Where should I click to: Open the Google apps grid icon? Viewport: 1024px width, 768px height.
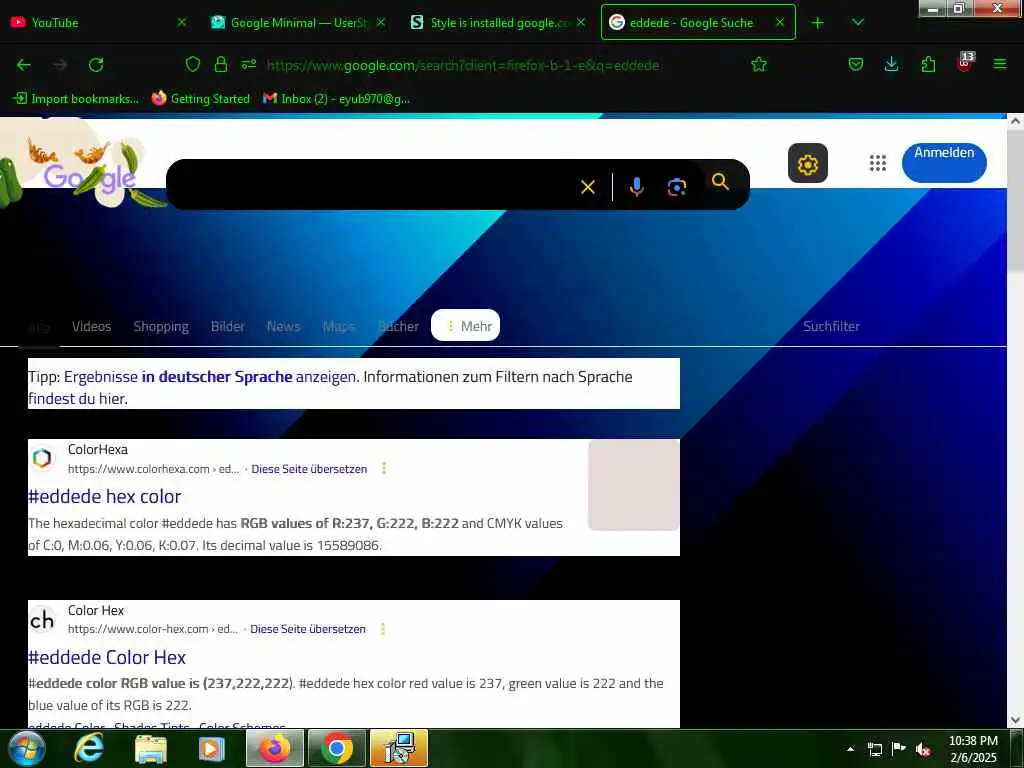878,163
